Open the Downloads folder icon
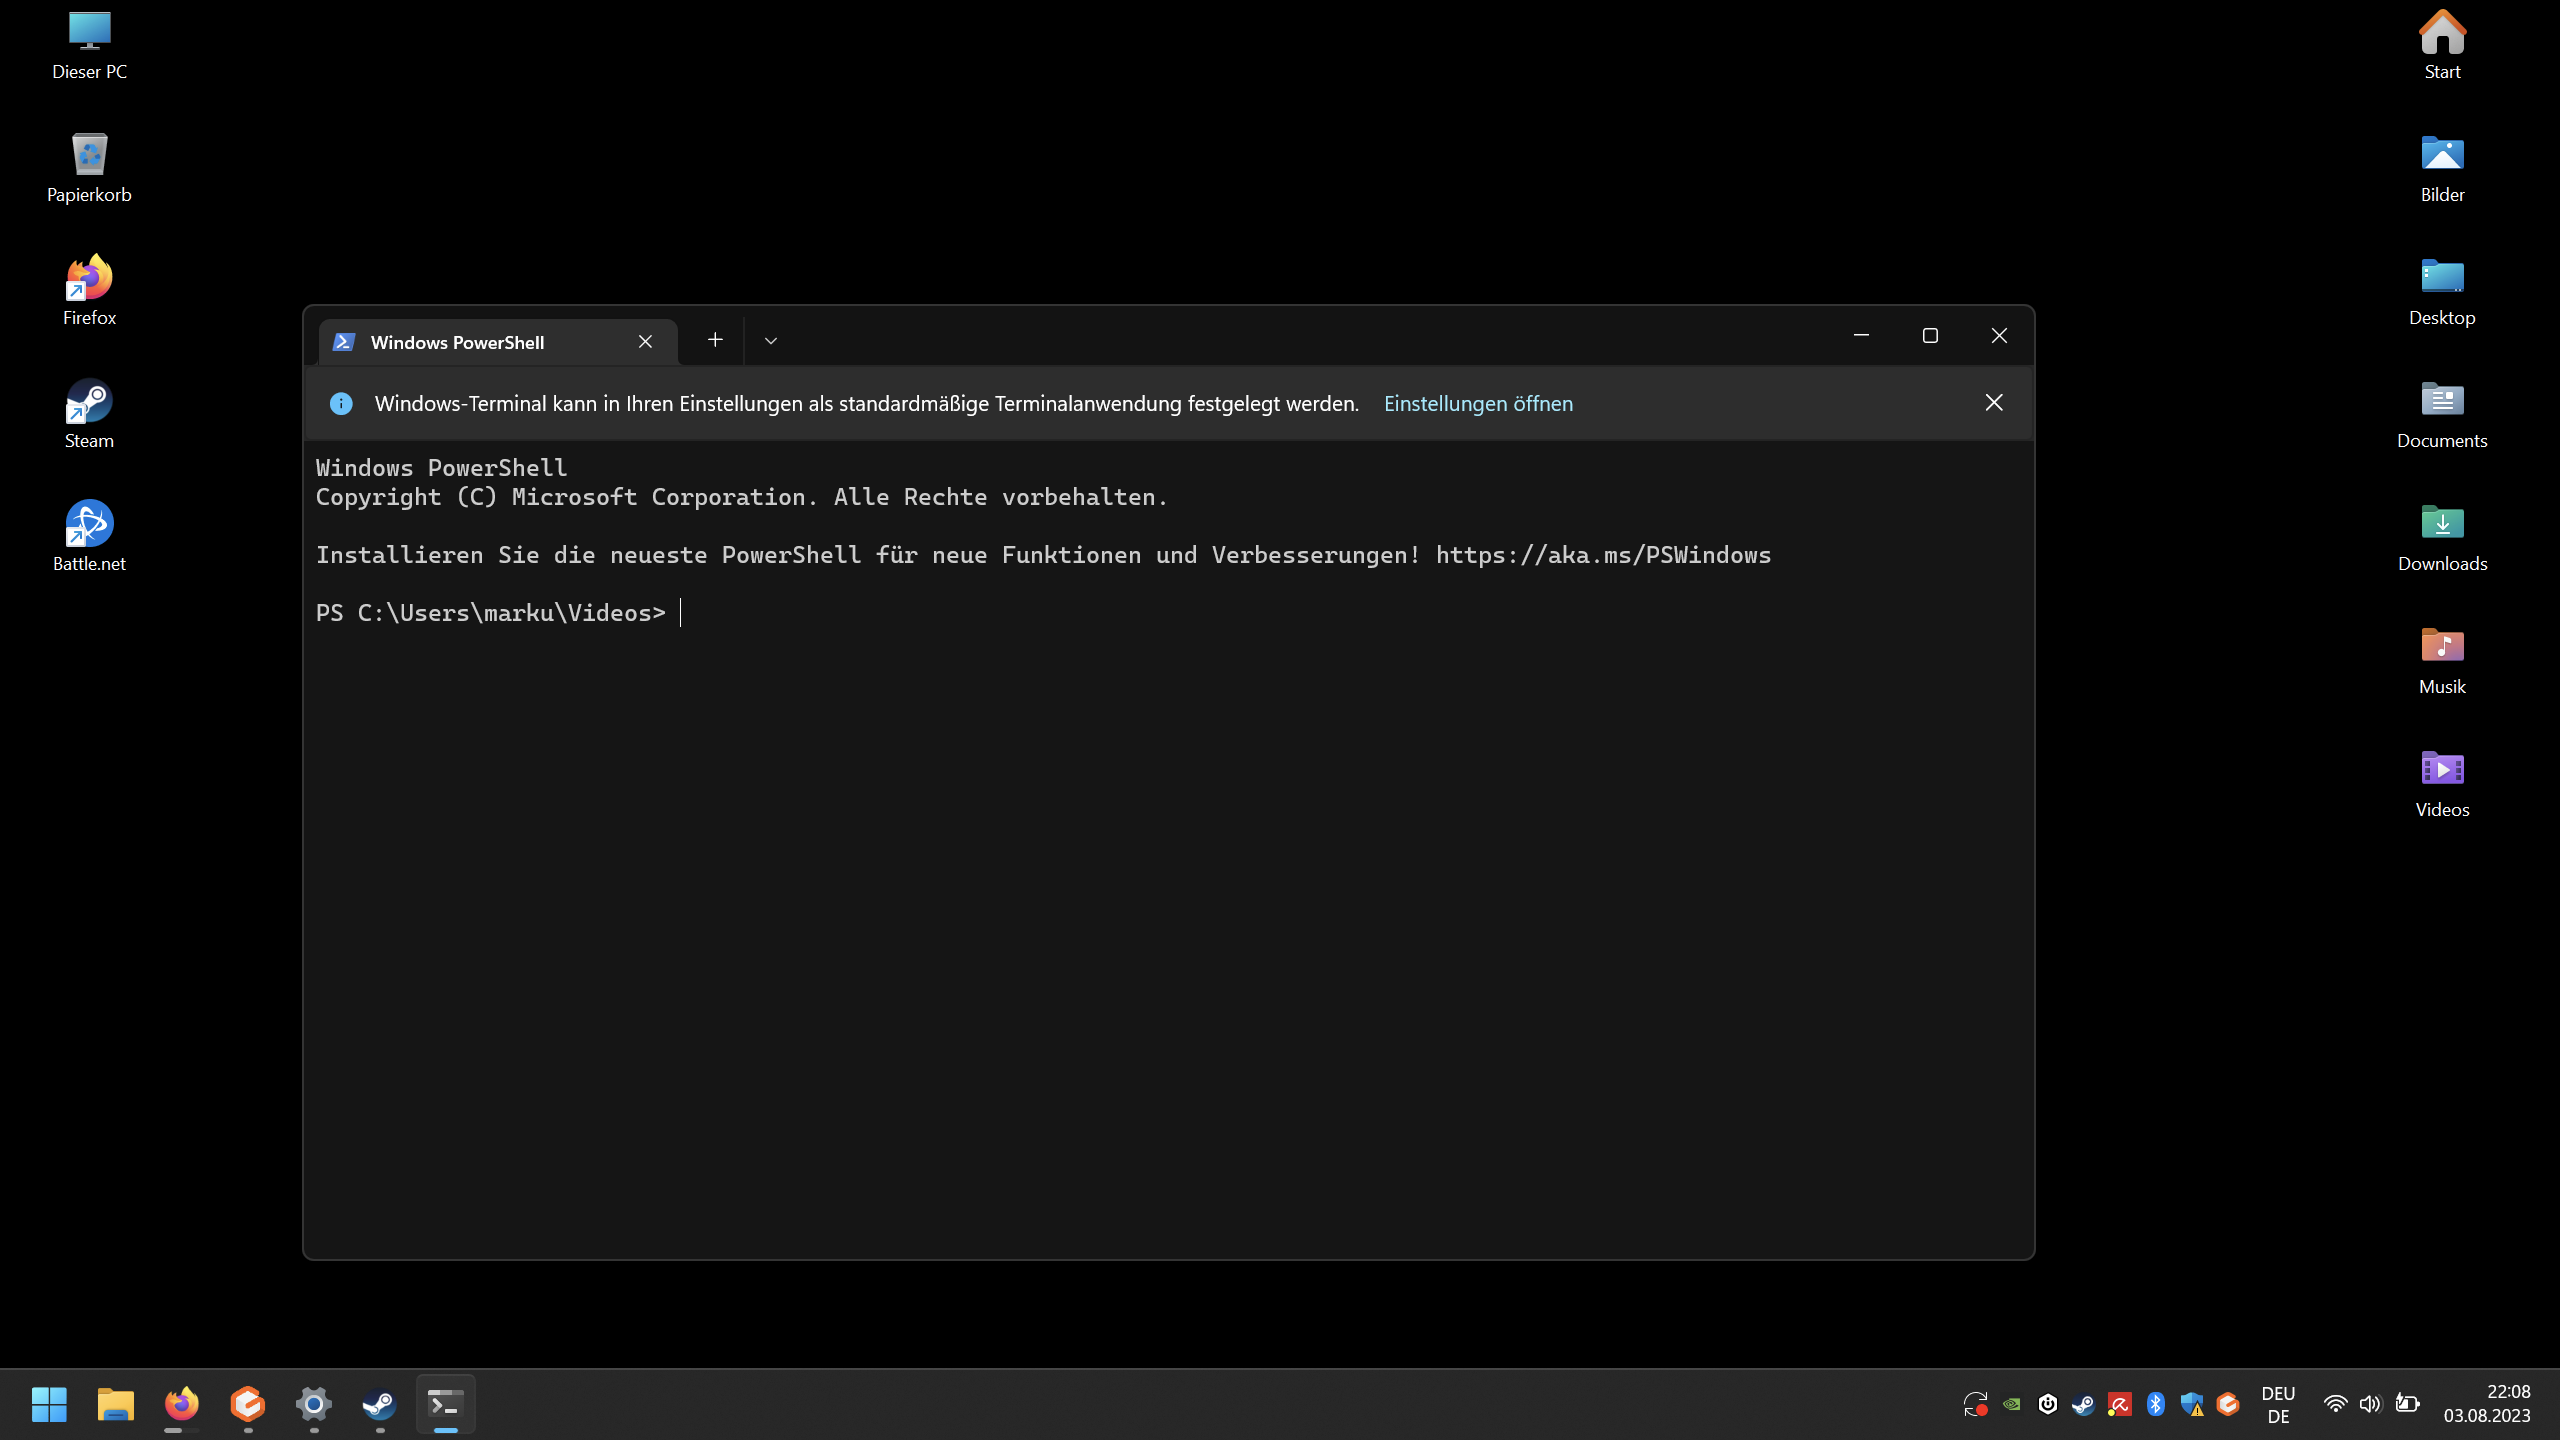 coord(2441,536)
